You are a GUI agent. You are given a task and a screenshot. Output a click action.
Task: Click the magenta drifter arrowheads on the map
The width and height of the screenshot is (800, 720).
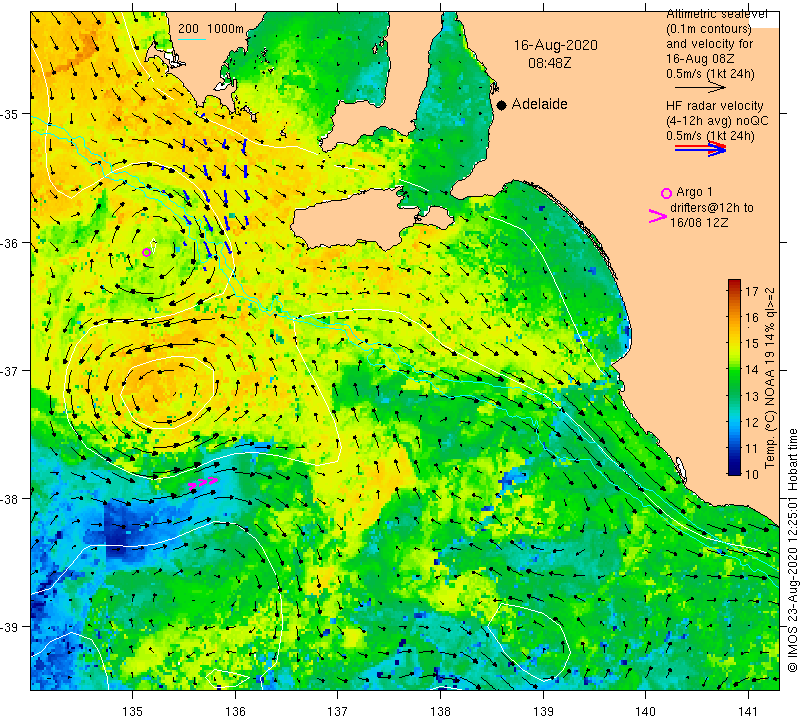[203, 483]
